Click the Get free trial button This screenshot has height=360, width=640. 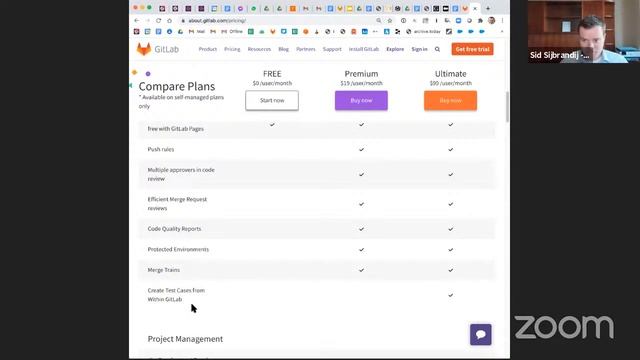coord(472,49)
